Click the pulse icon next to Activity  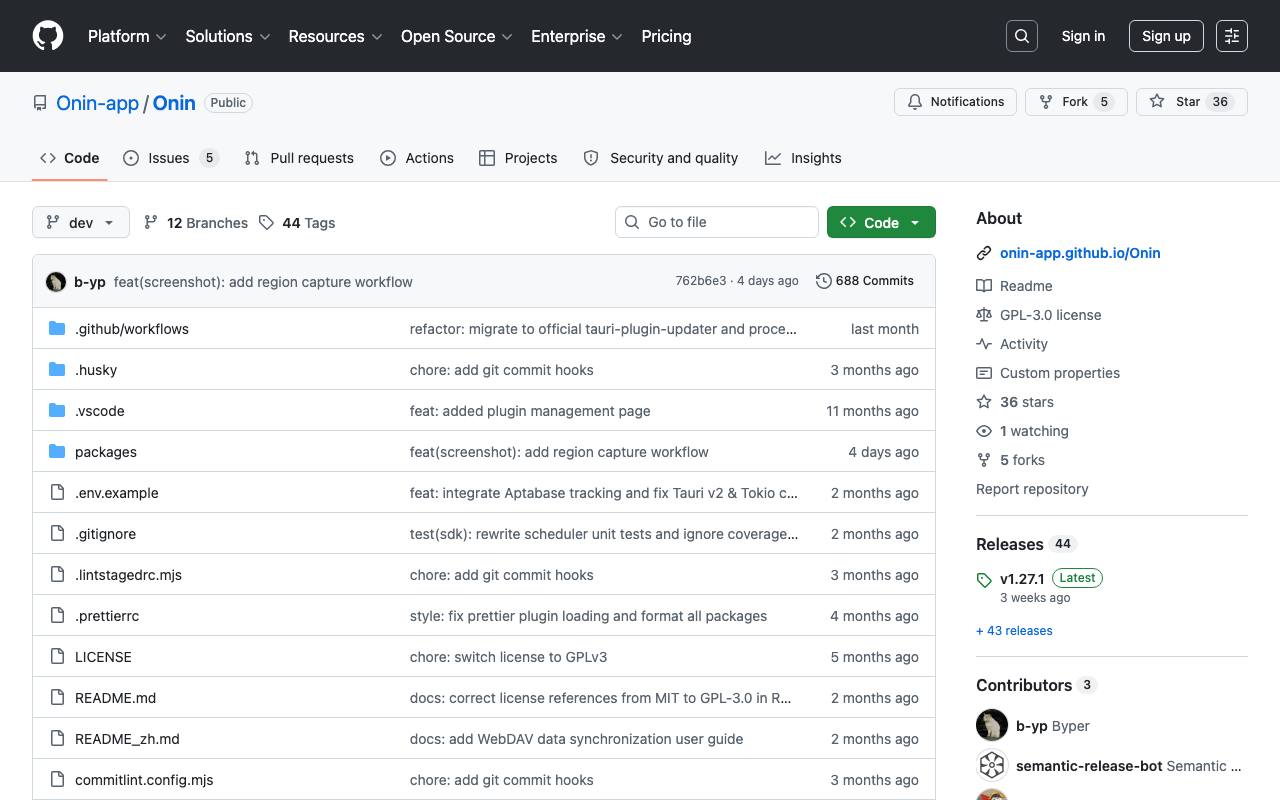click(x=984, y=344)
